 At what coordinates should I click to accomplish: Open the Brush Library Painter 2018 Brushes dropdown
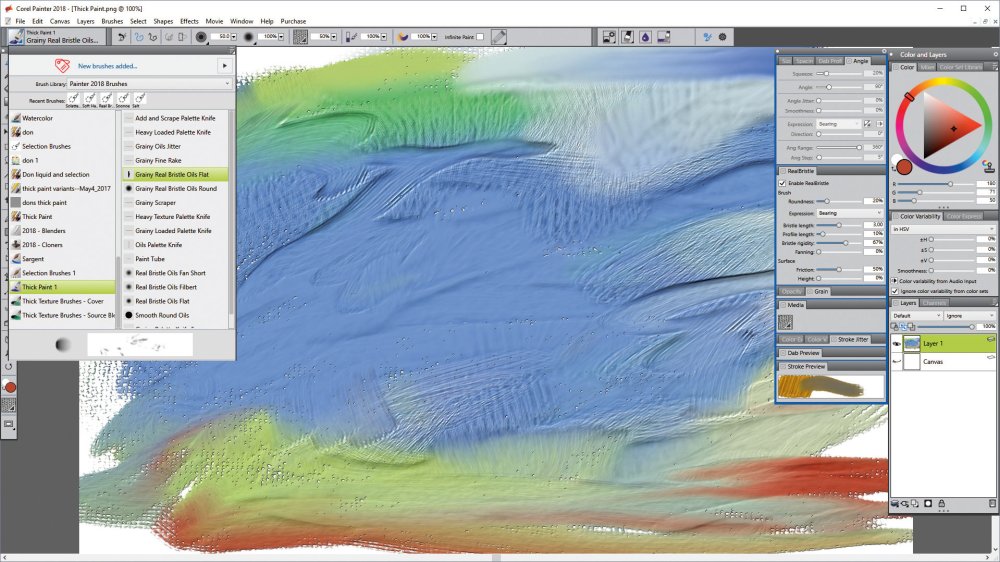(x=149, y=84)
